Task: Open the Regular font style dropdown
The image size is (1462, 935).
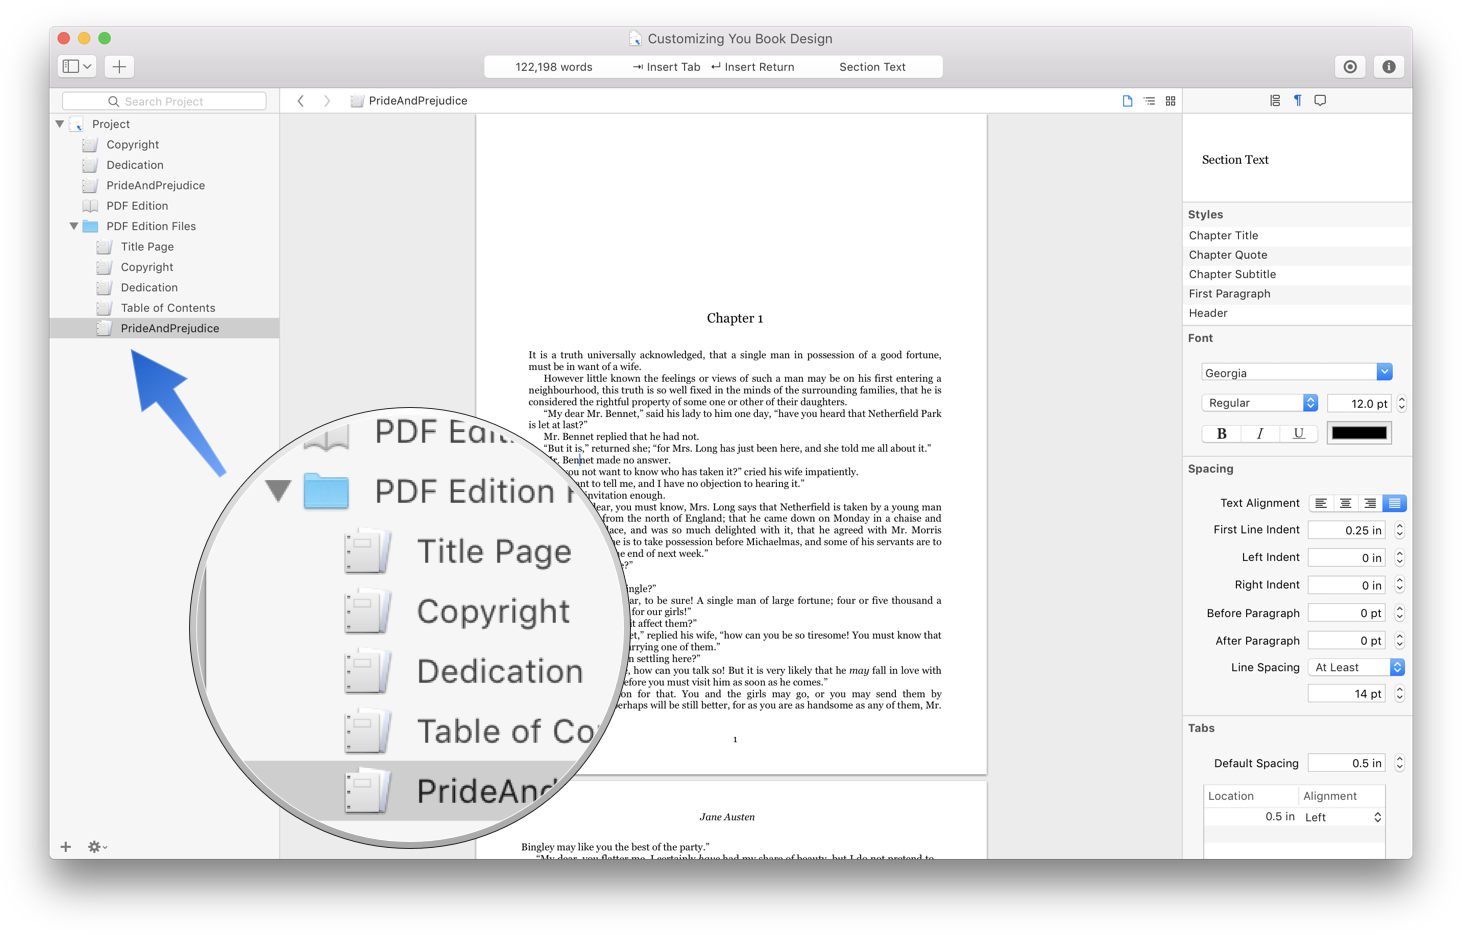Action: click(1259, 403)
